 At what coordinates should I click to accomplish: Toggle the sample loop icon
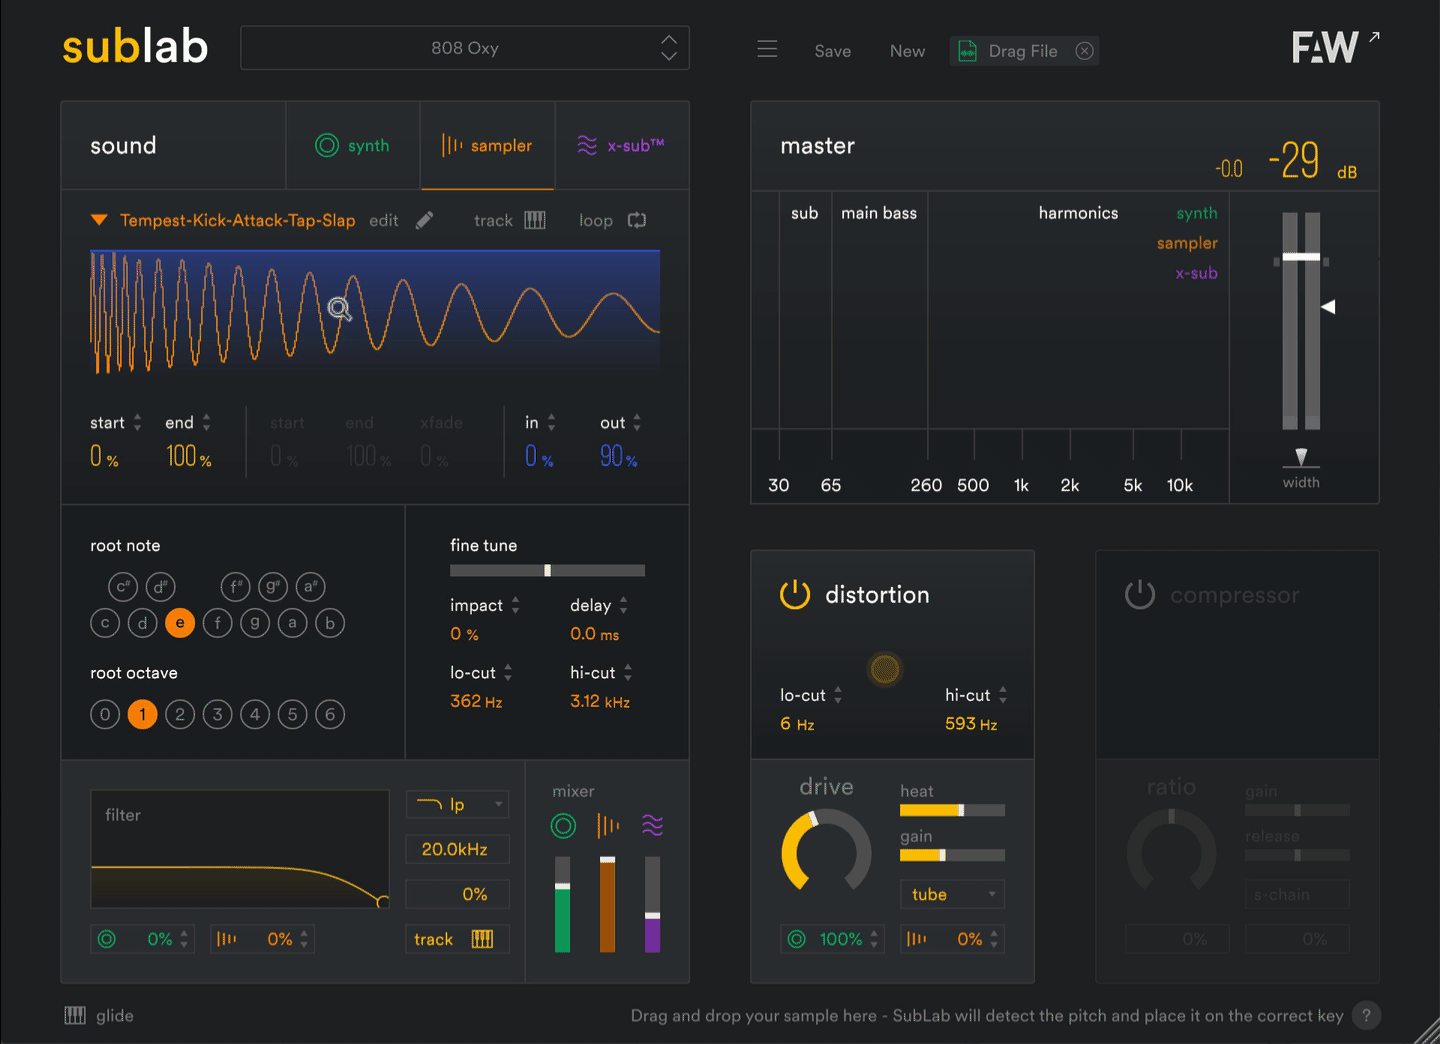637,220
